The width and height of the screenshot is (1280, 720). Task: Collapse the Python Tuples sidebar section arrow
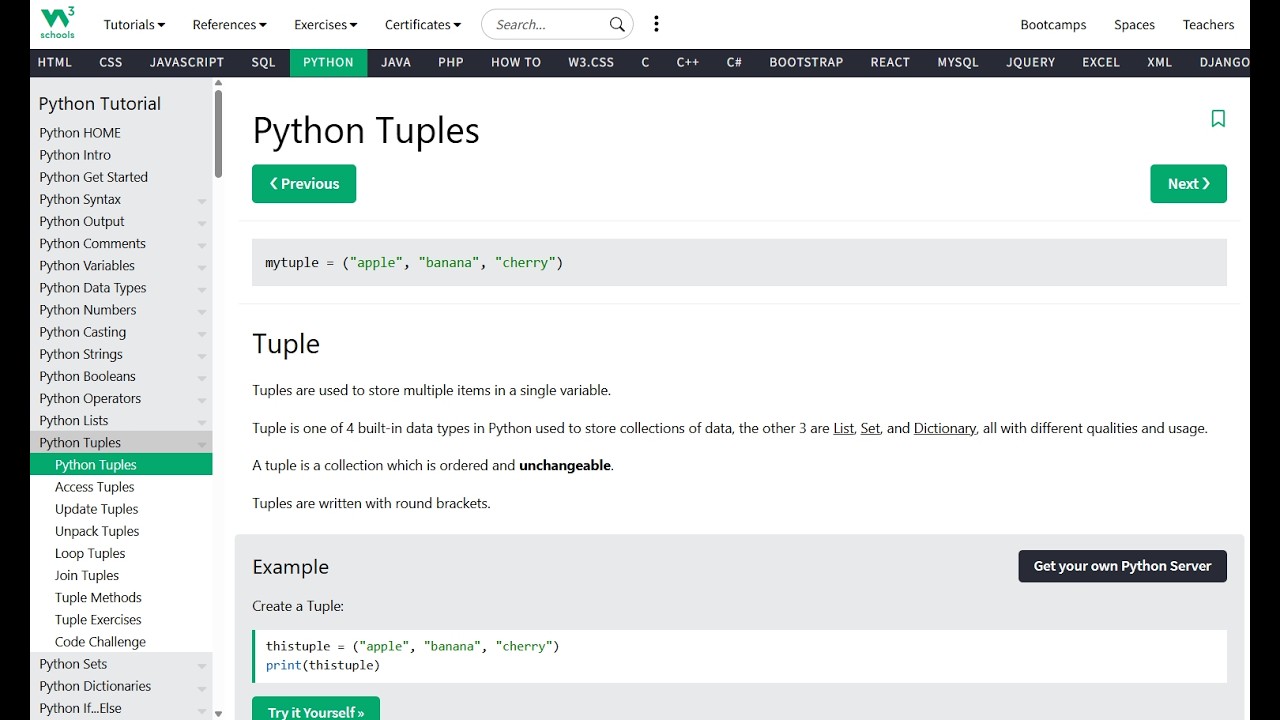[x=202, y=444]
